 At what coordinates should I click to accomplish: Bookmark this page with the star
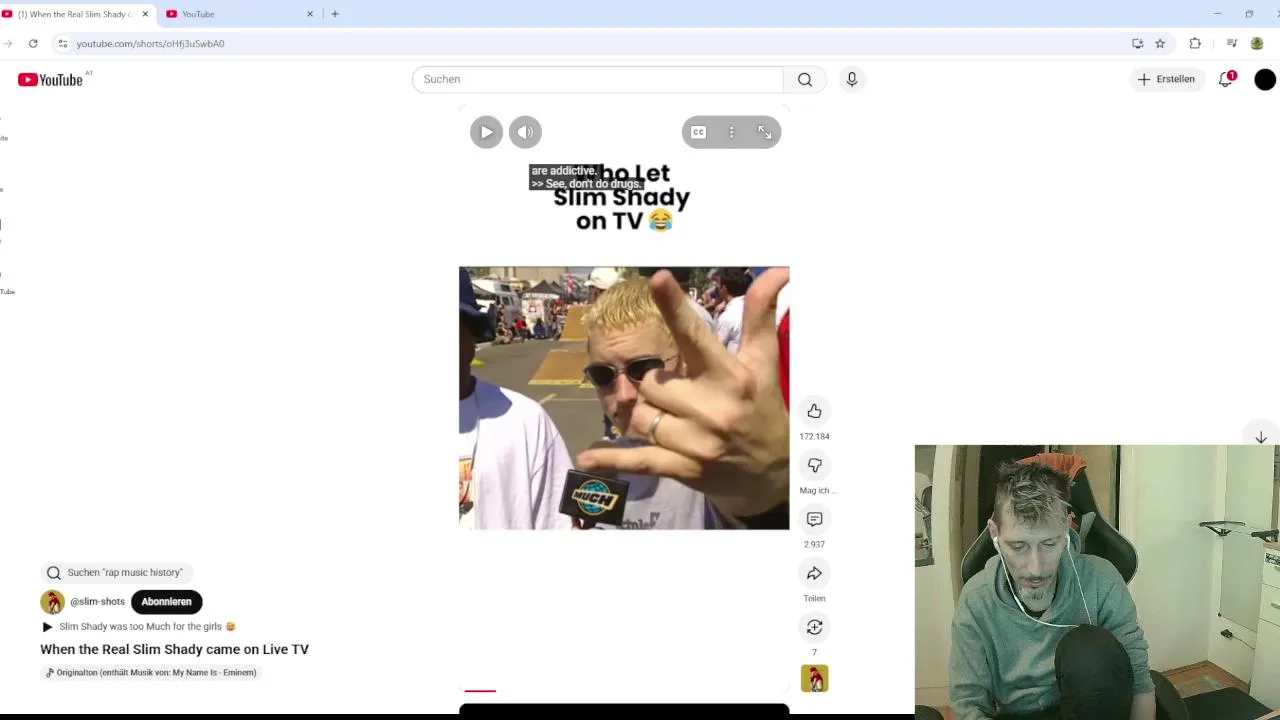coord(1160,44)
